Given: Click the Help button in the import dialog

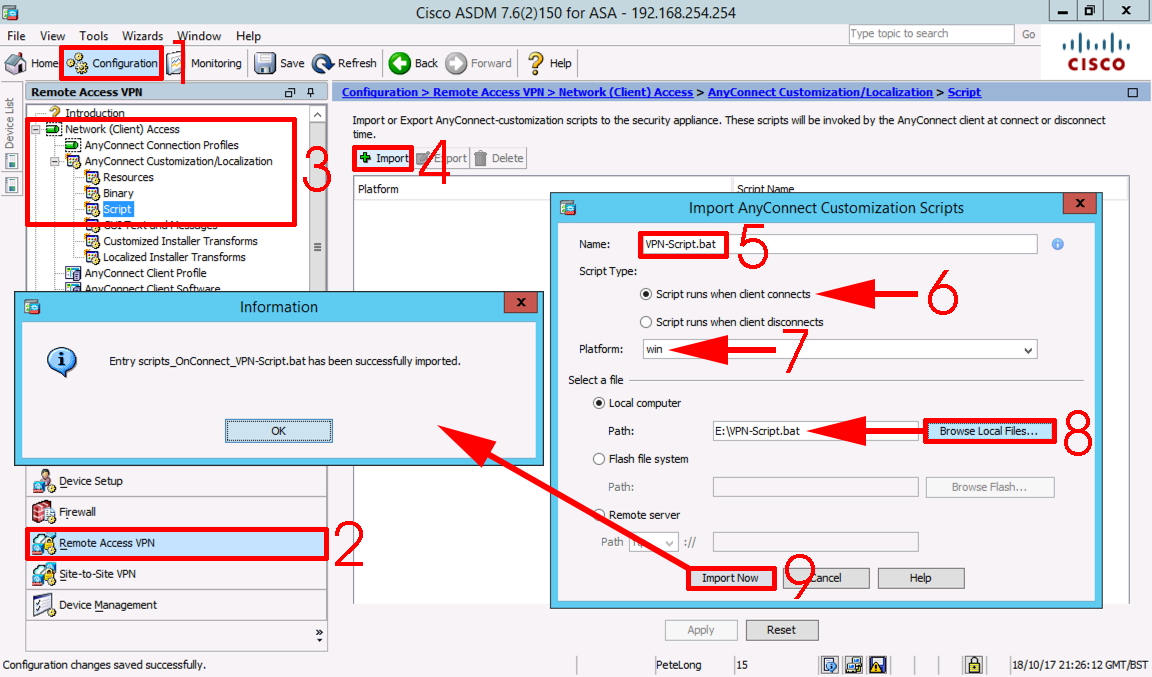Looking at the screenshot, I should point(921,579).
